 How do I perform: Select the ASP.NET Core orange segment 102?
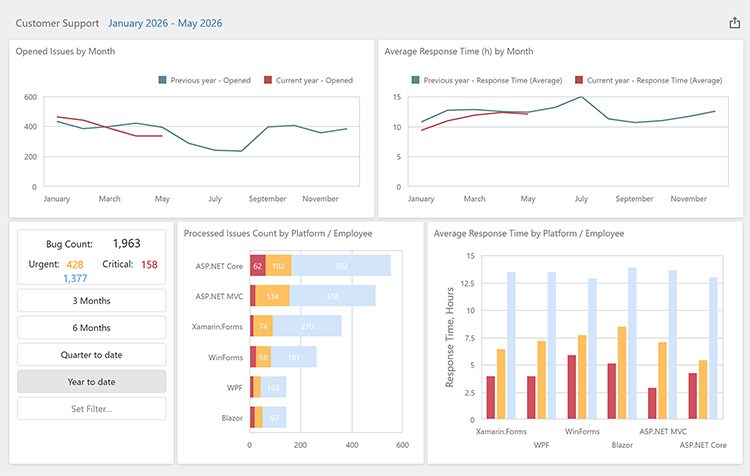tap(278, 266)
